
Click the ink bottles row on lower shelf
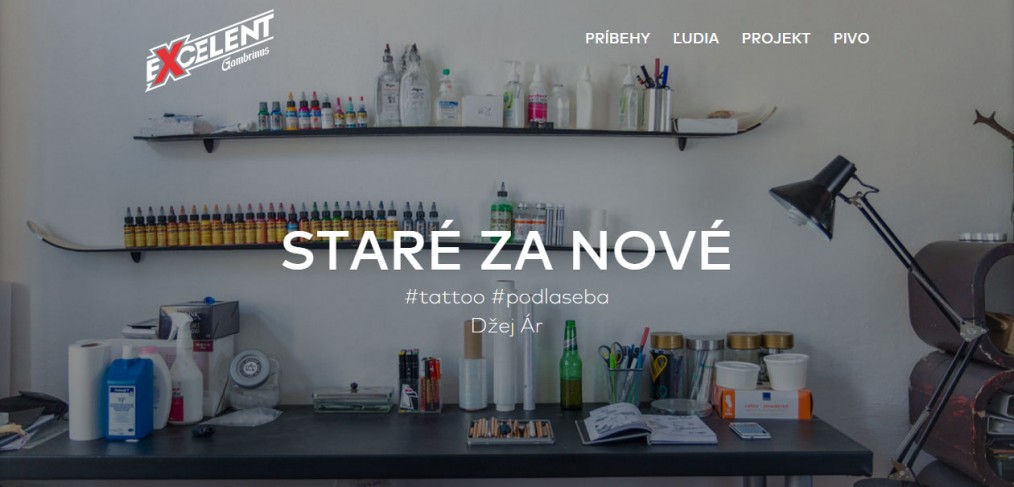pyautogui.click(x=281, y=224)
